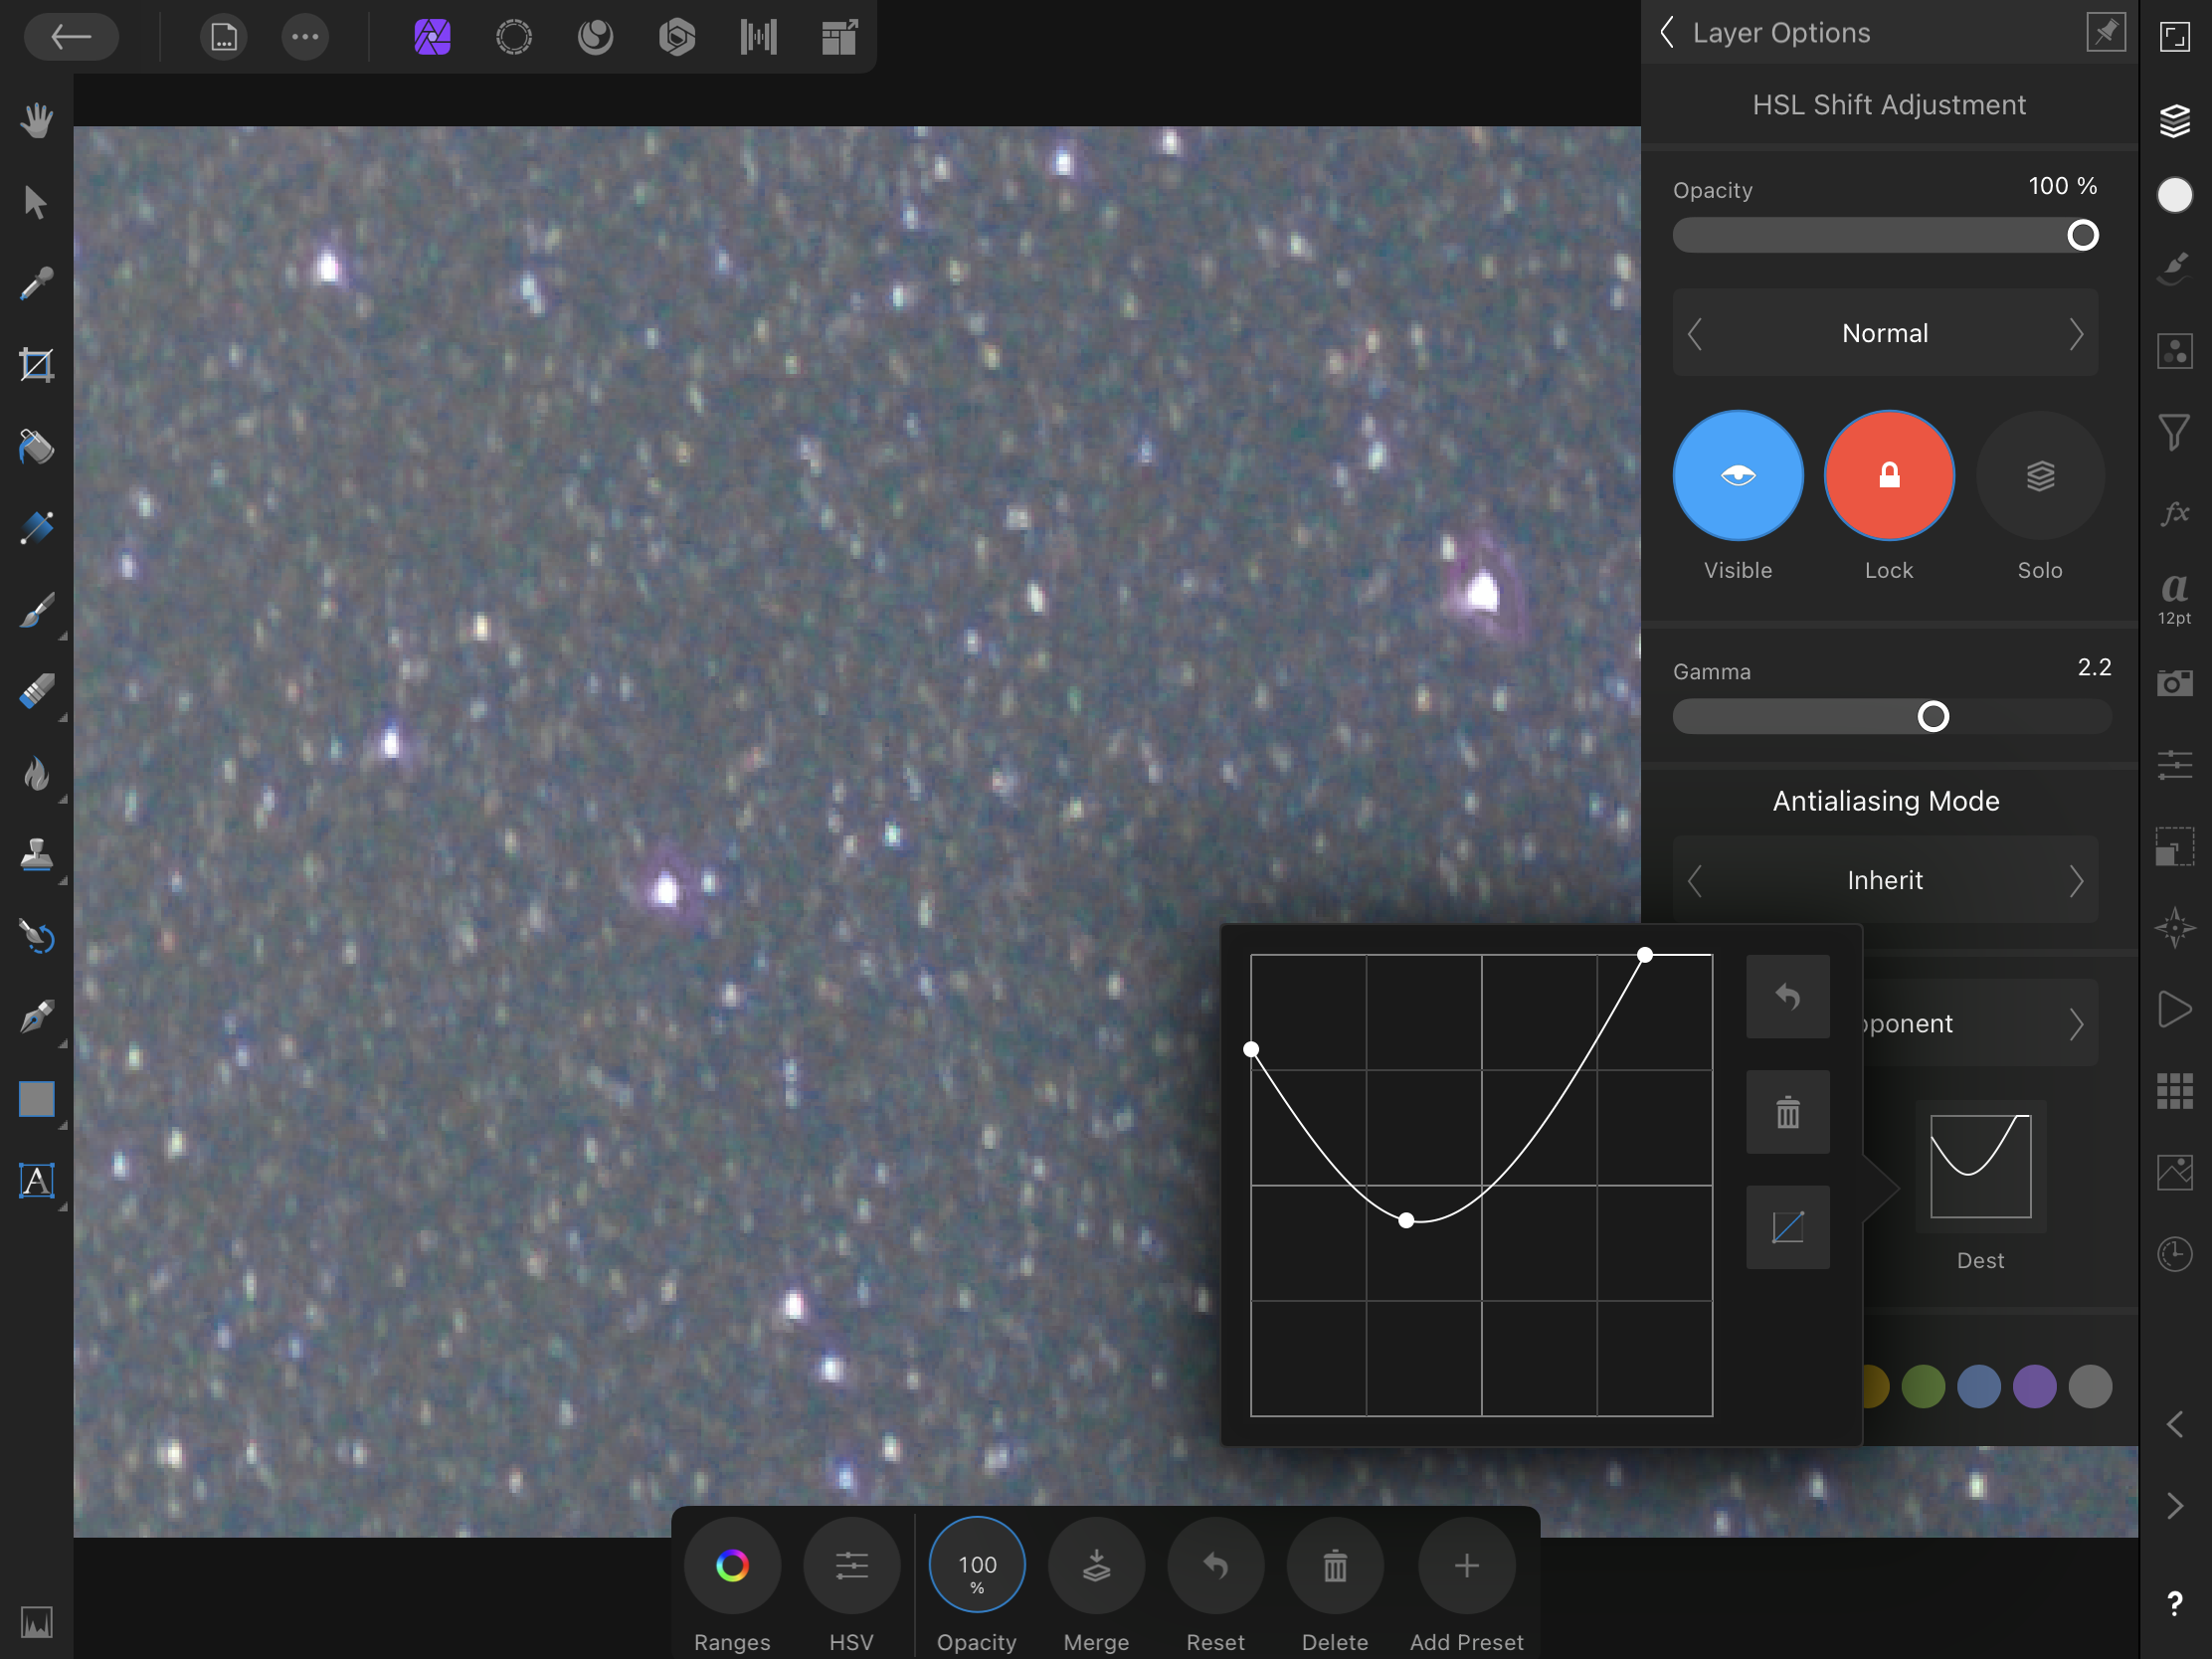Add Preset from the adjustment
Screen dimensions: 2212x1659
pos(1466,1565)
